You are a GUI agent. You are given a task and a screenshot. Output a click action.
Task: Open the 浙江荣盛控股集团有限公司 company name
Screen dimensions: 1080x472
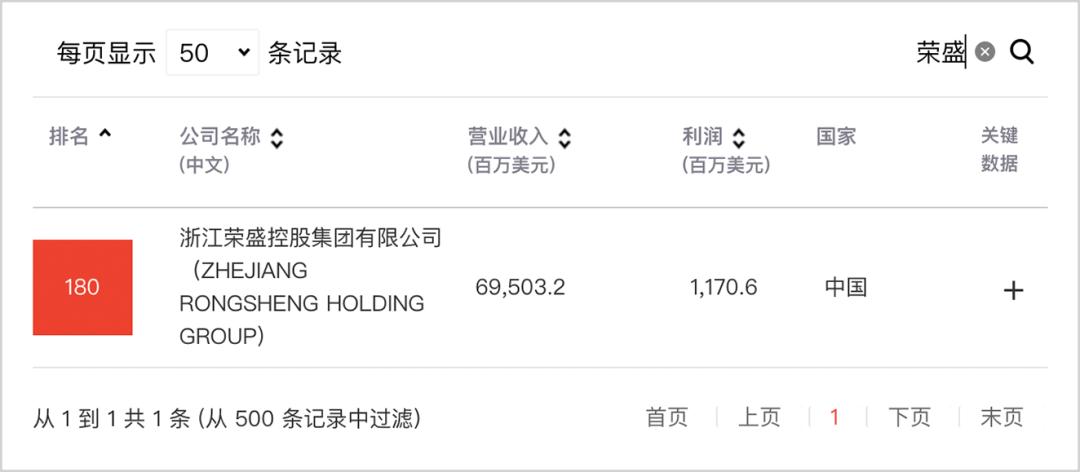(x=310, y=238)
